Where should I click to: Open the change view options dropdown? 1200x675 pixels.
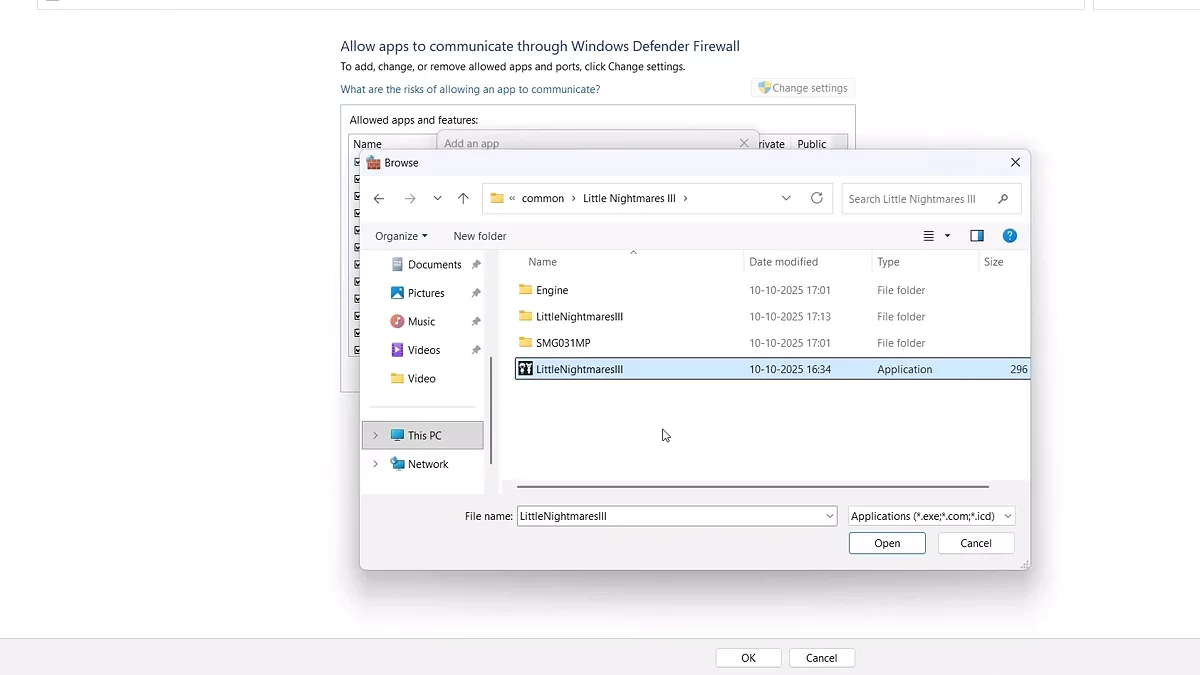click(947, 236)
